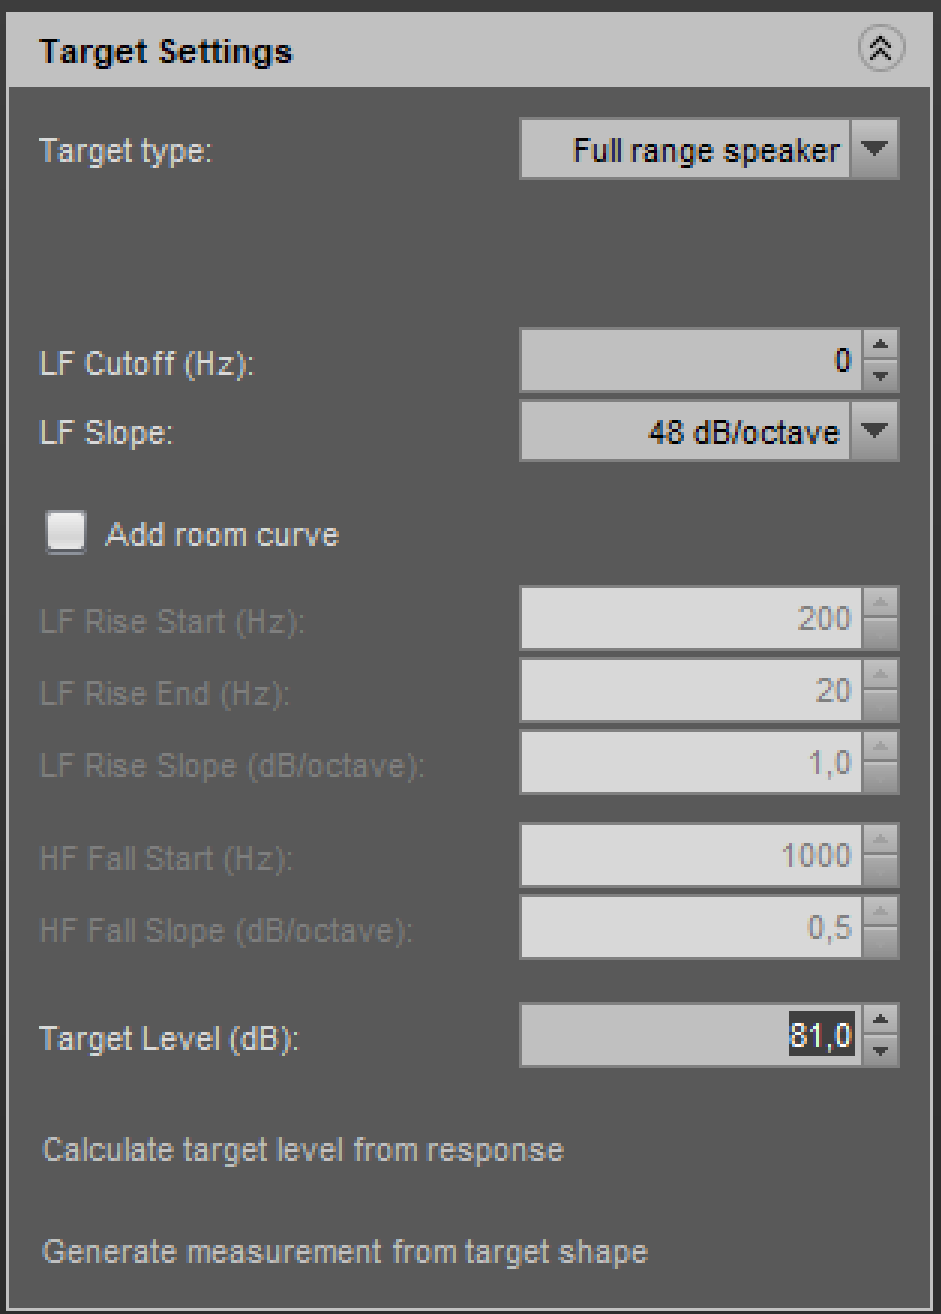
Task: Click the Full range speaker combo box
Action: tap(685, 150)
